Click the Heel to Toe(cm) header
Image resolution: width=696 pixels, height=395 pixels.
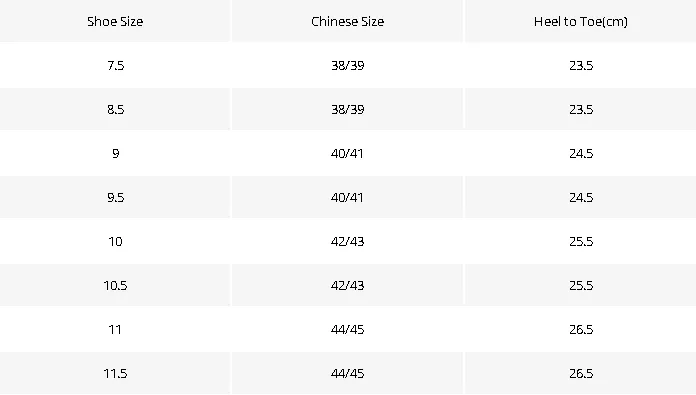[x=580, y=21]
